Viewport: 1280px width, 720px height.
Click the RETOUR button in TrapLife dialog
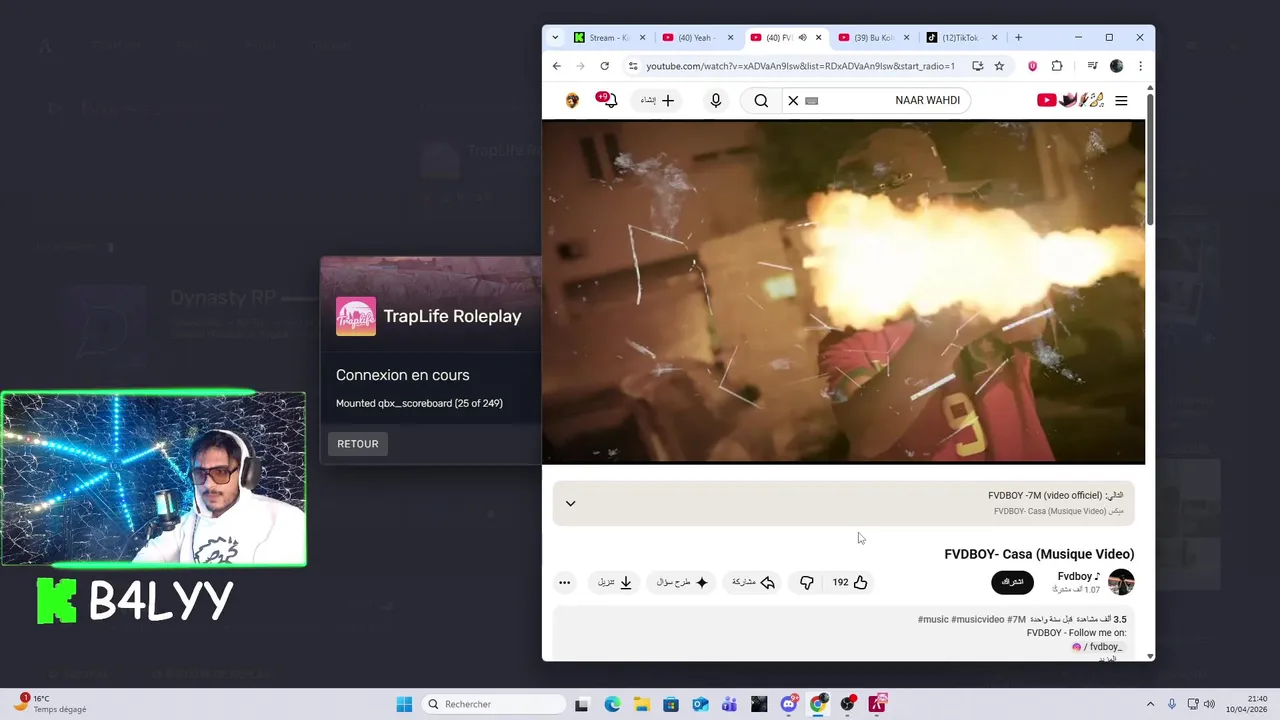(357, 444)
